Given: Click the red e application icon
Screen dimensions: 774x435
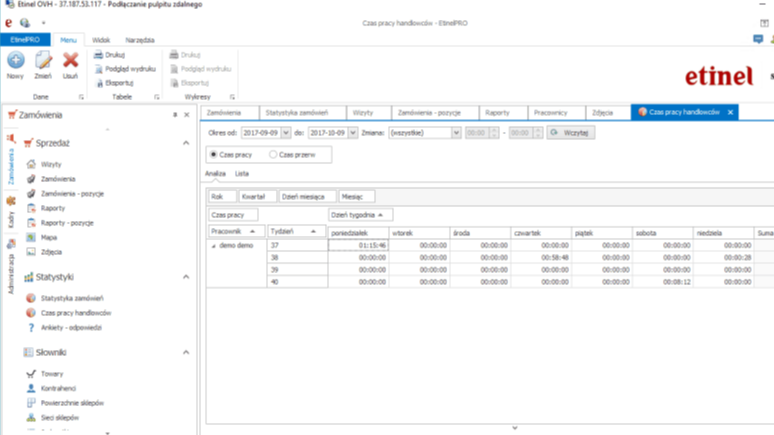Looking at the screenshot, I should [8, 23].
